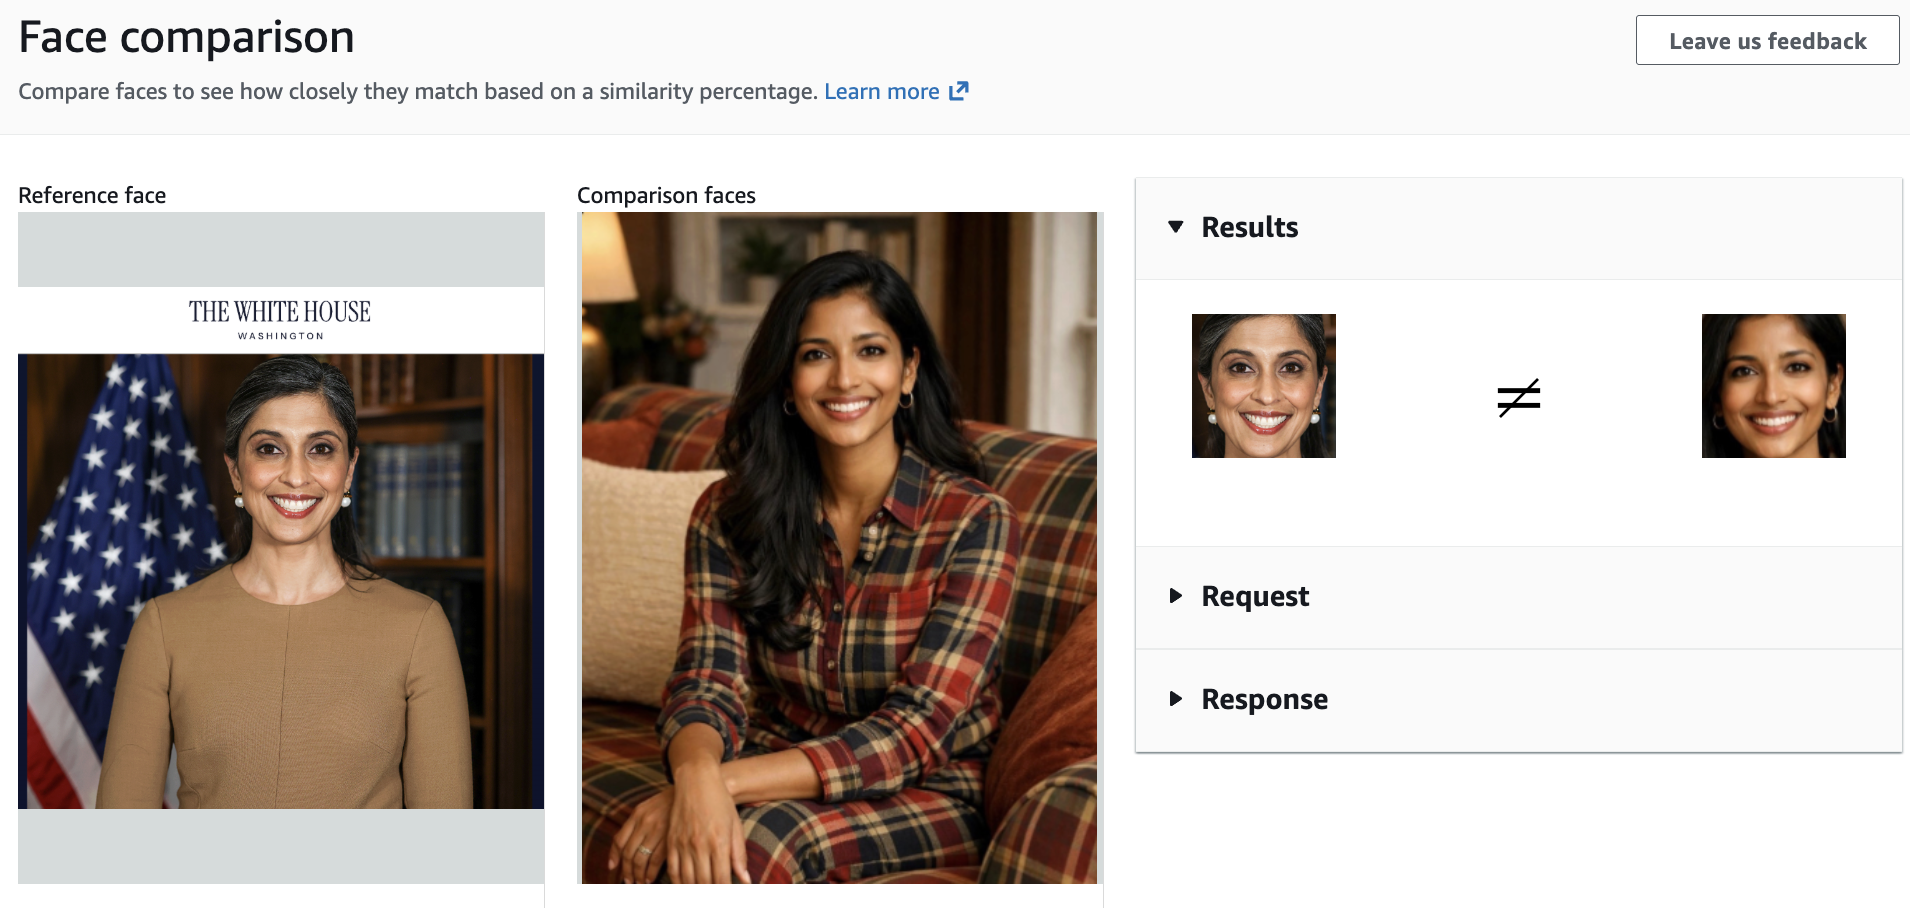Screen dimensions: 1910x908
Task: Select the cropped comparison face thumbnail in Results
Action: pos(1774,386)
